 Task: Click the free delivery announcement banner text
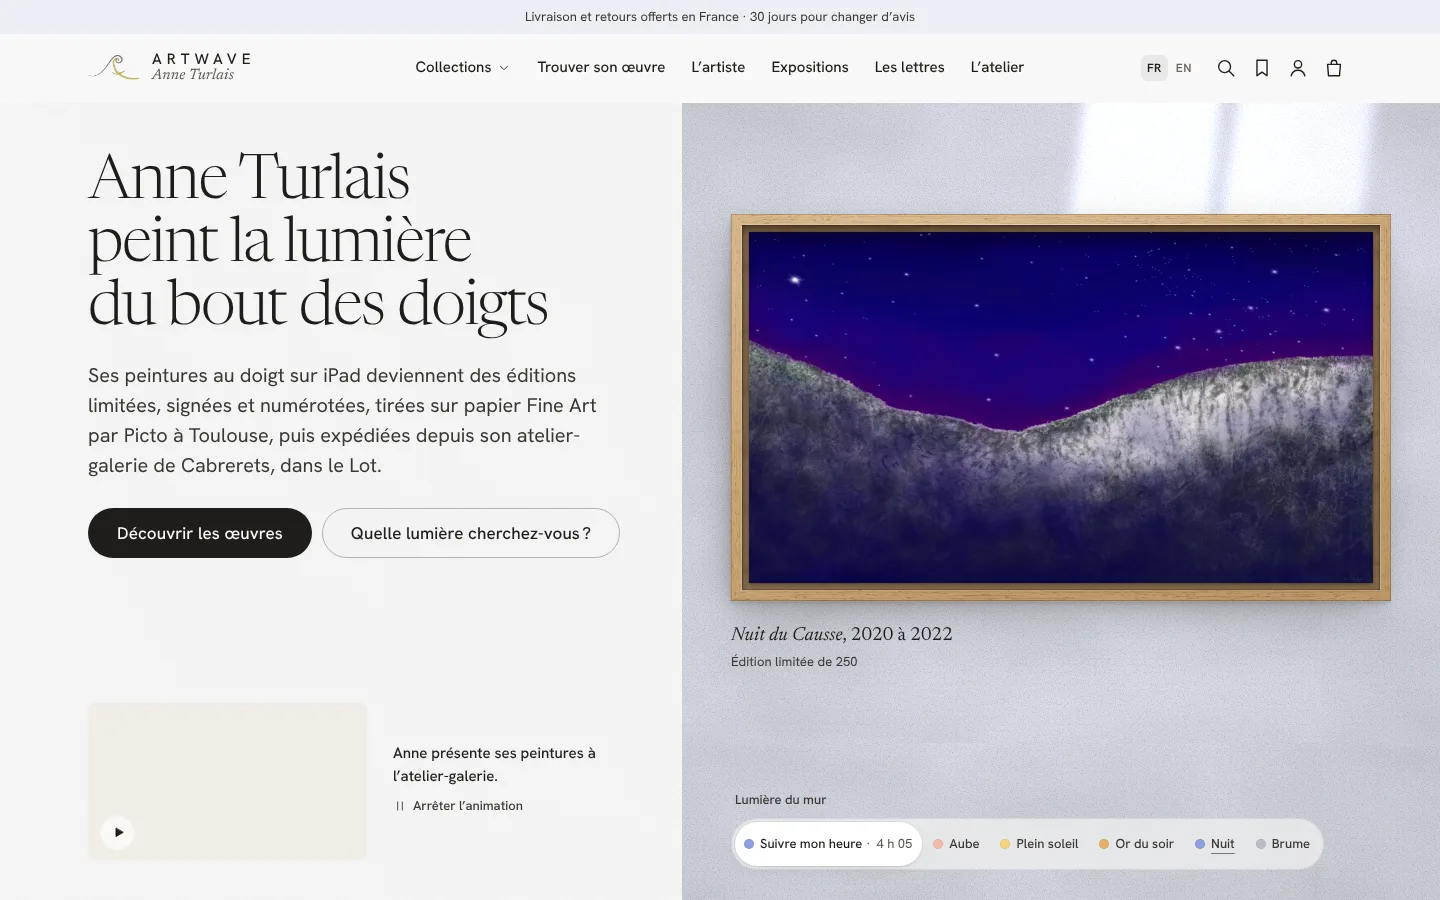[720, 17]
